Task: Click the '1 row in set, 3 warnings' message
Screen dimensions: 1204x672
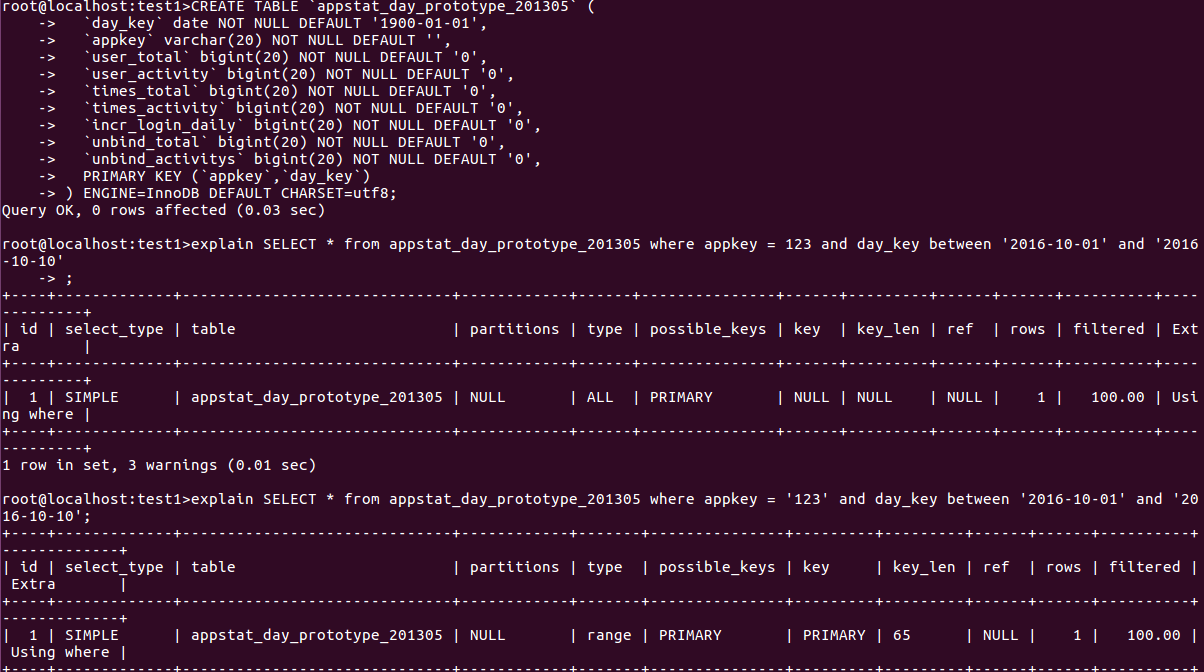Action: (159, 465)
